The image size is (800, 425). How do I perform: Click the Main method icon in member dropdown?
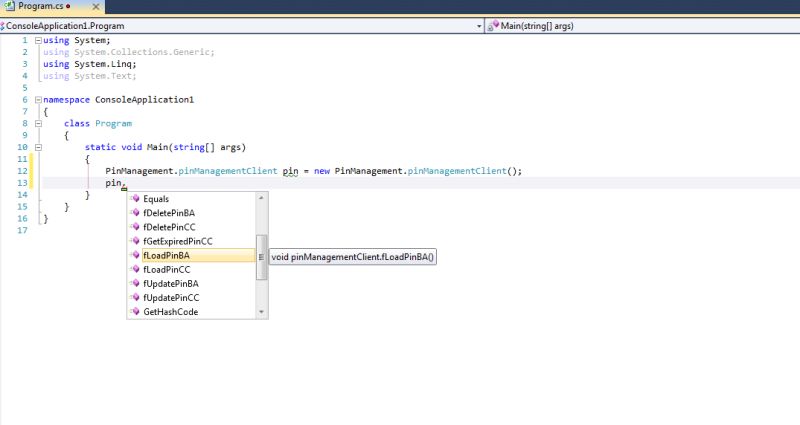(x=493, y=26)
